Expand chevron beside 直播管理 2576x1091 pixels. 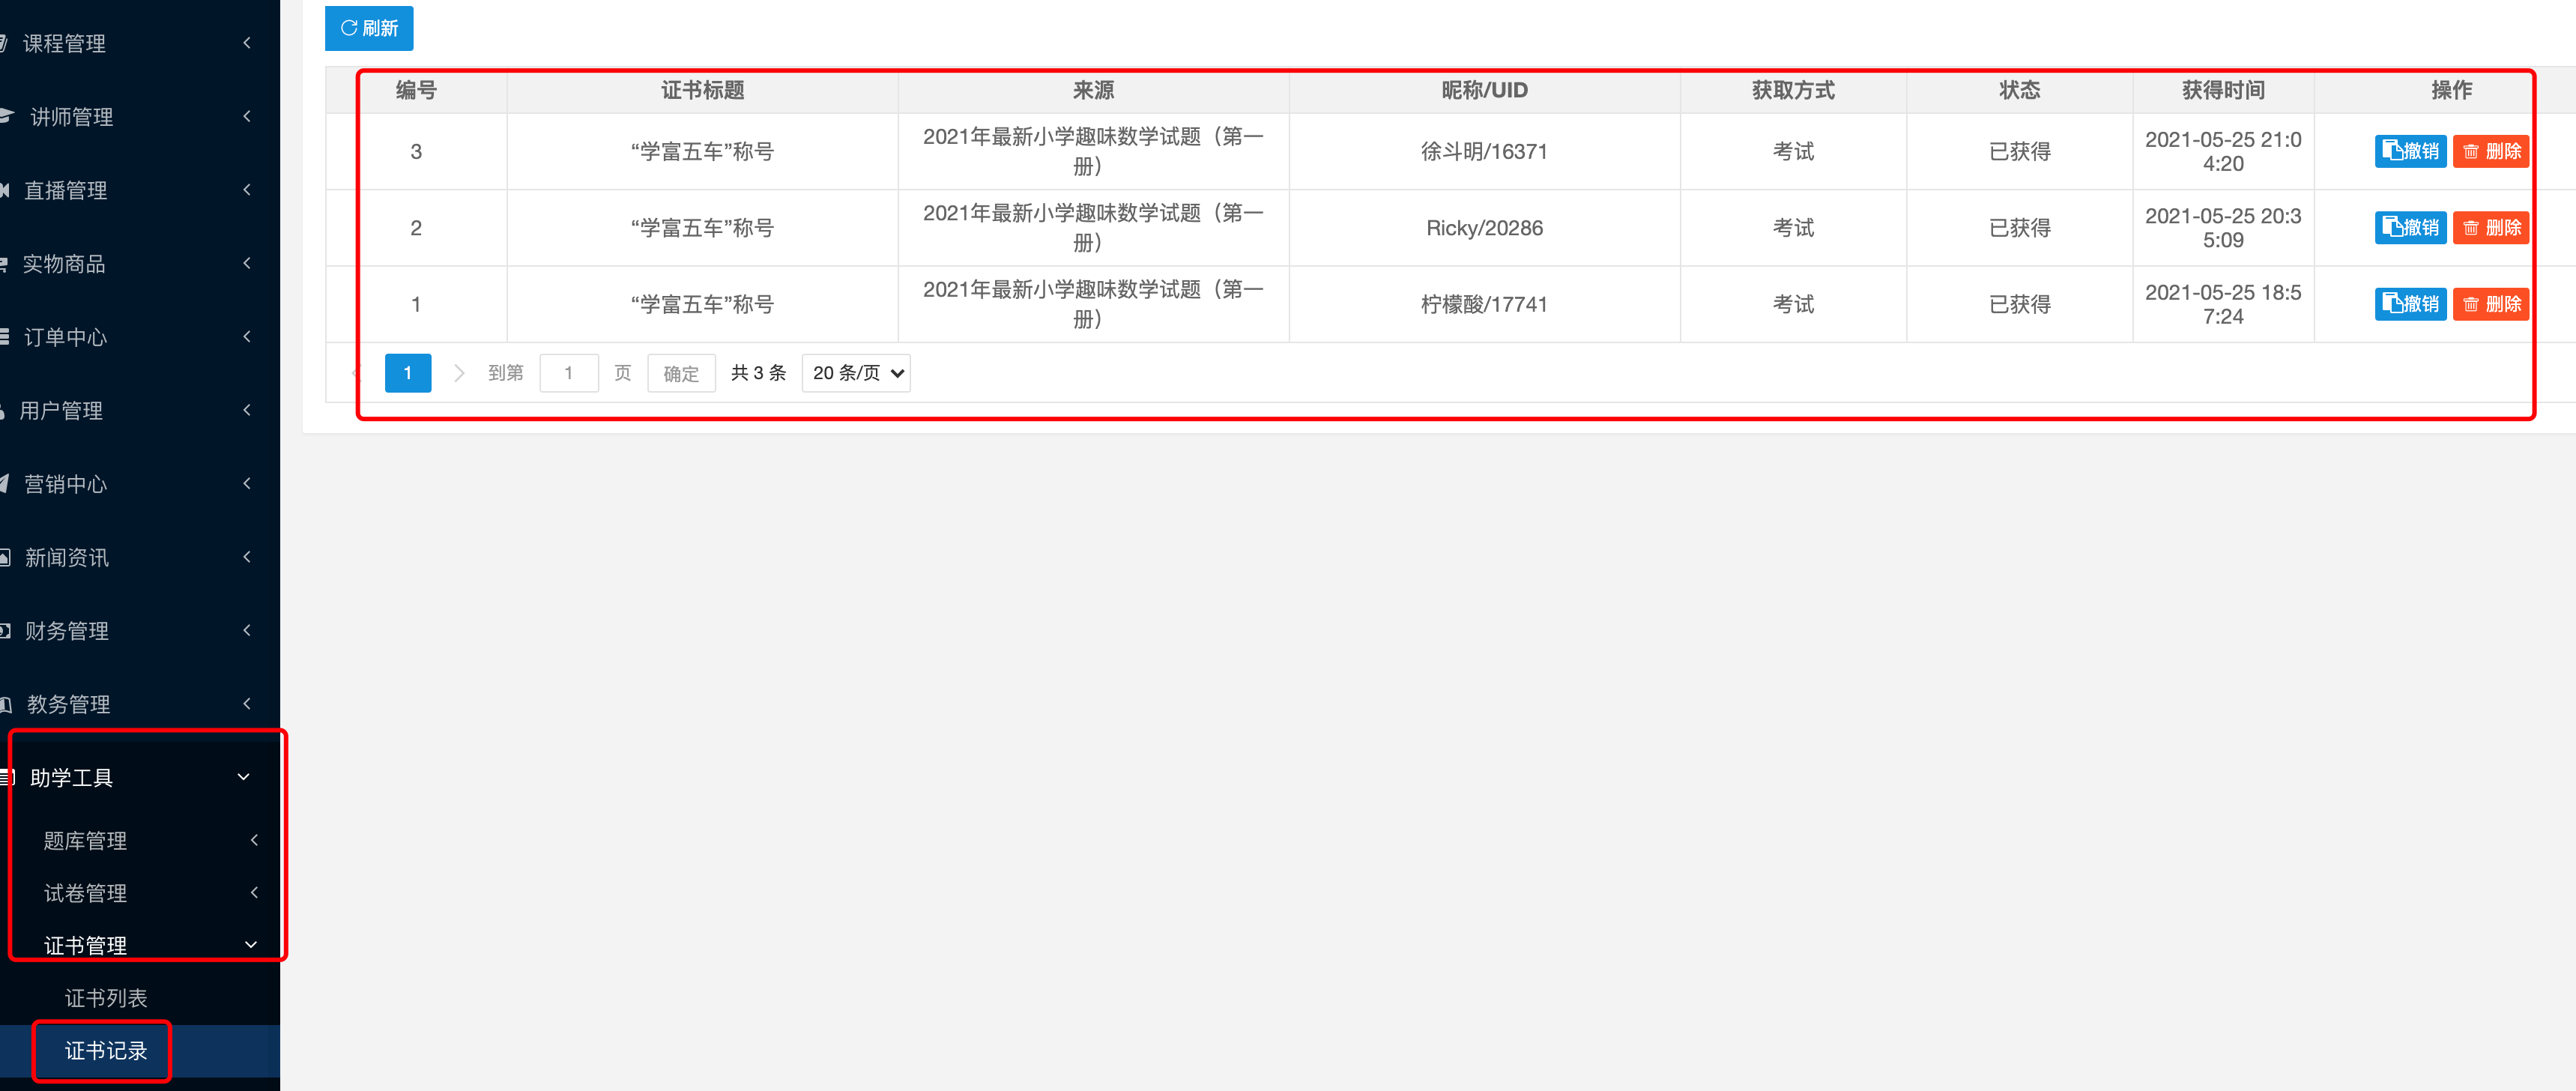tap(246, 189)
